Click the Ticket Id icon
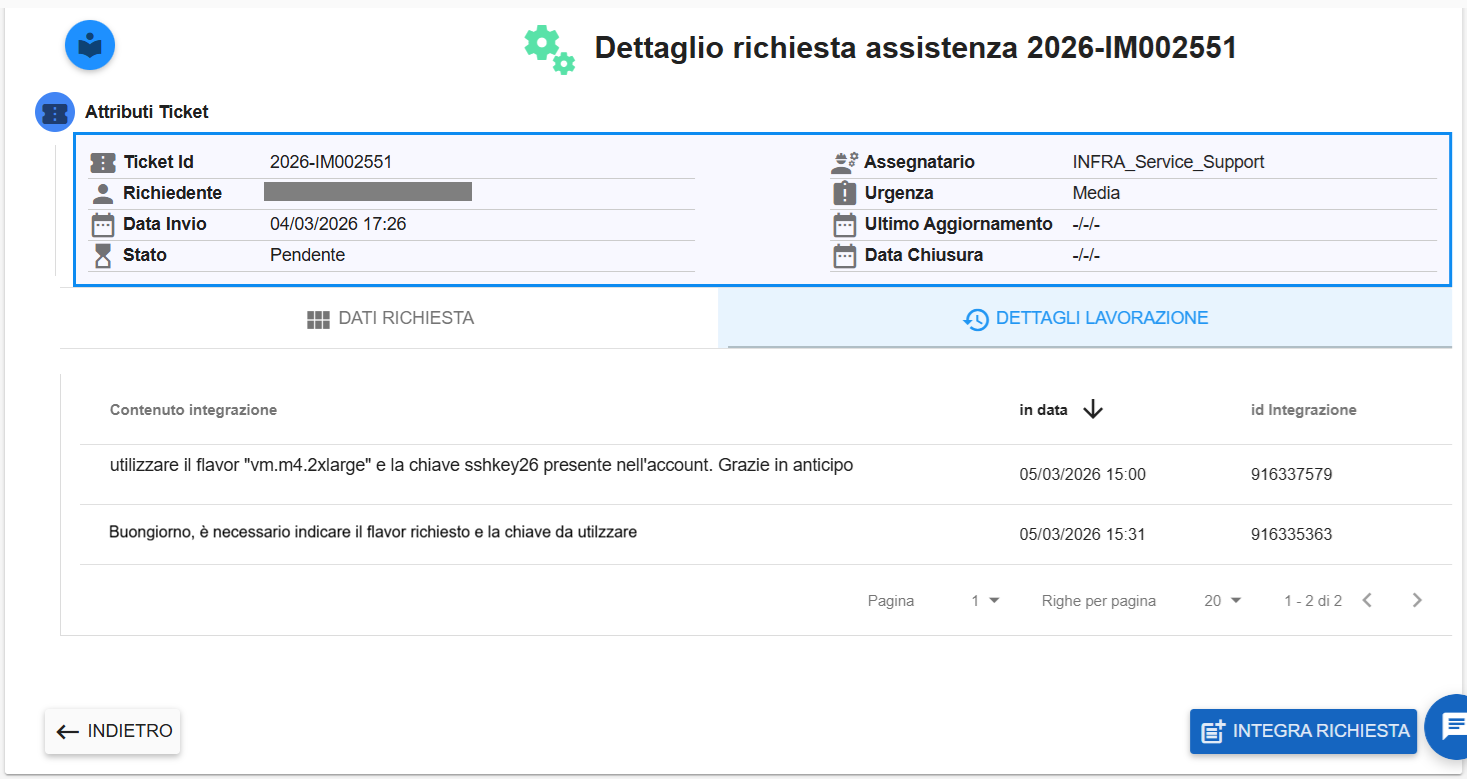The image size is (1467, 779). tap(103, 162)
